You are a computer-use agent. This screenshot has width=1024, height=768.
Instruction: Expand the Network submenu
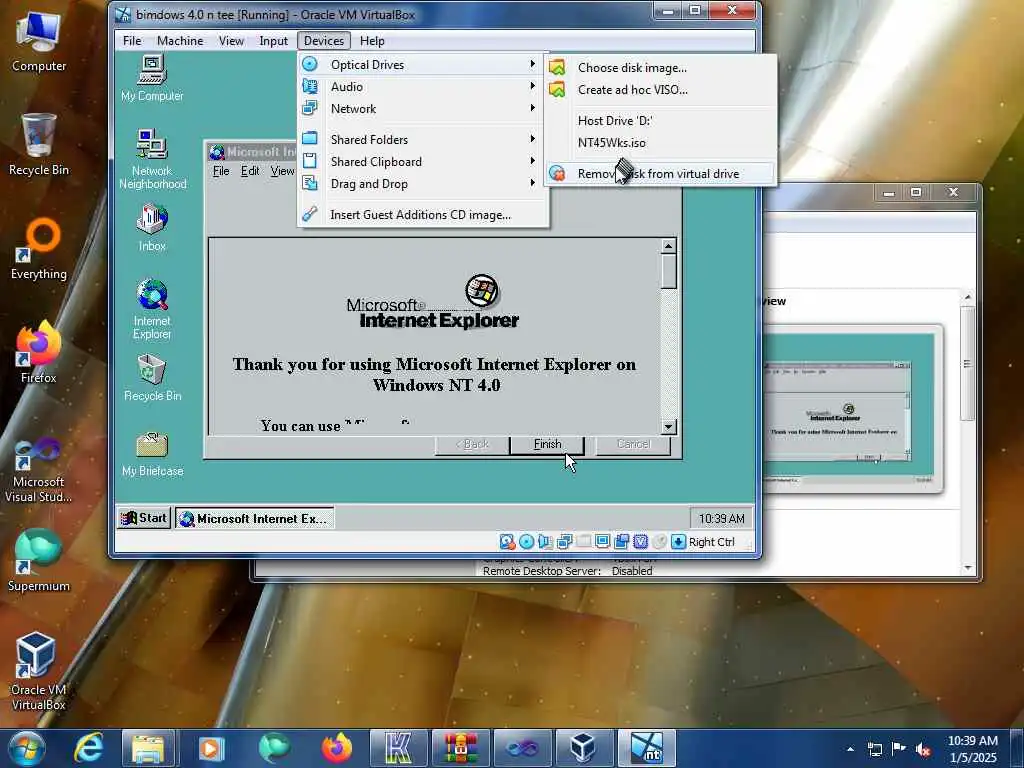point(423,108)
